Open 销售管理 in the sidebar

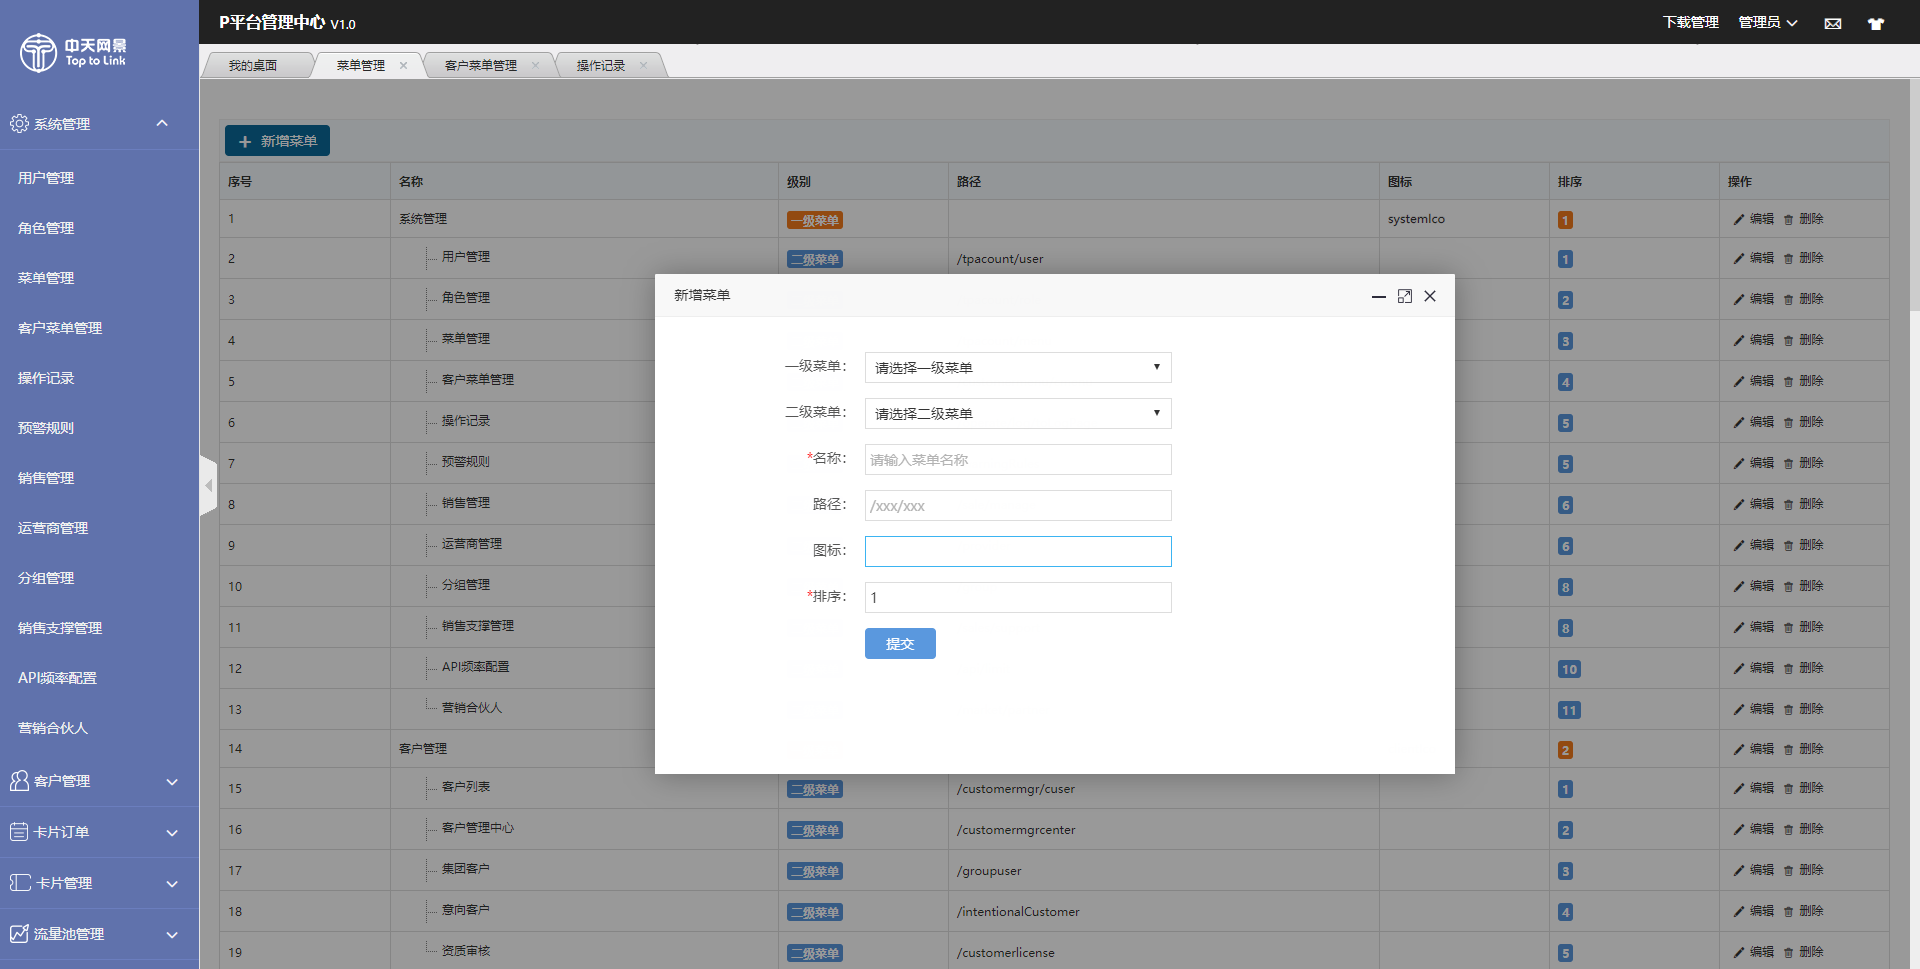point(46,478)
